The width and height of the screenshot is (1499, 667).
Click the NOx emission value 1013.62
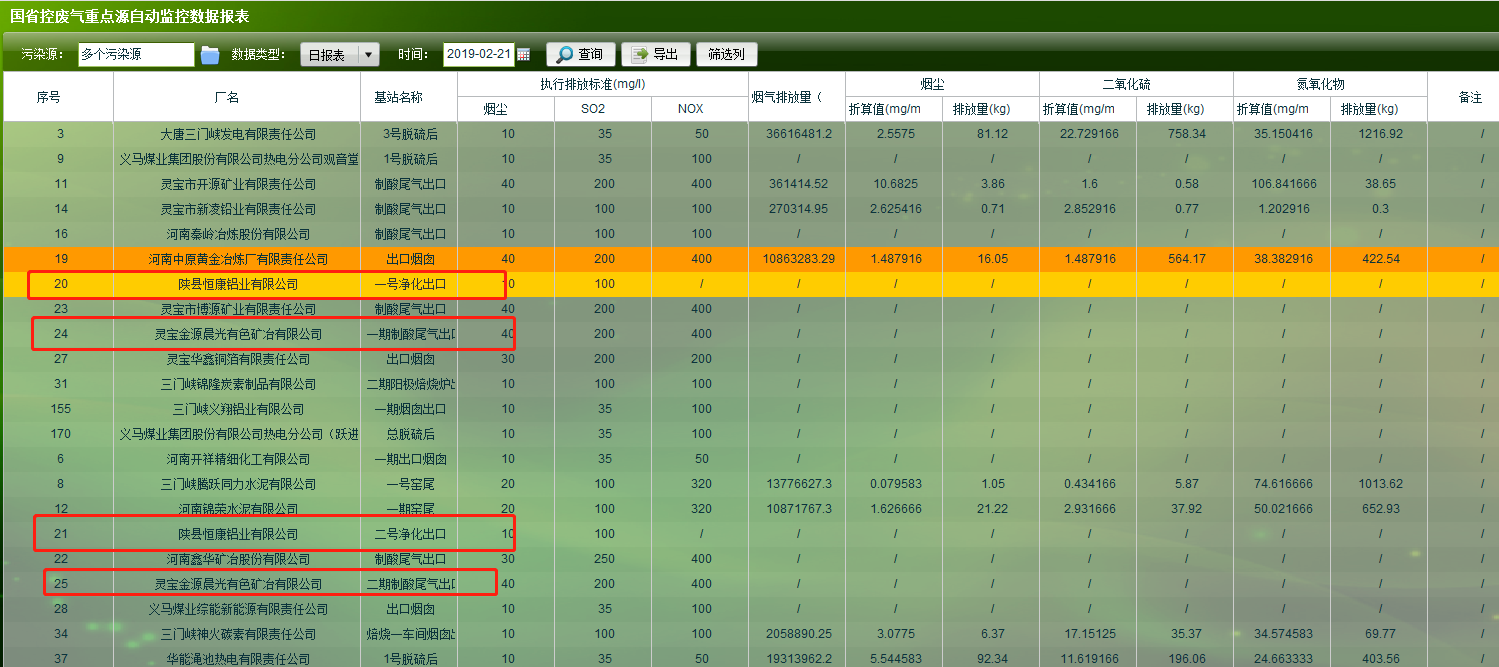pyautogui.click(x=1380, y=484)
